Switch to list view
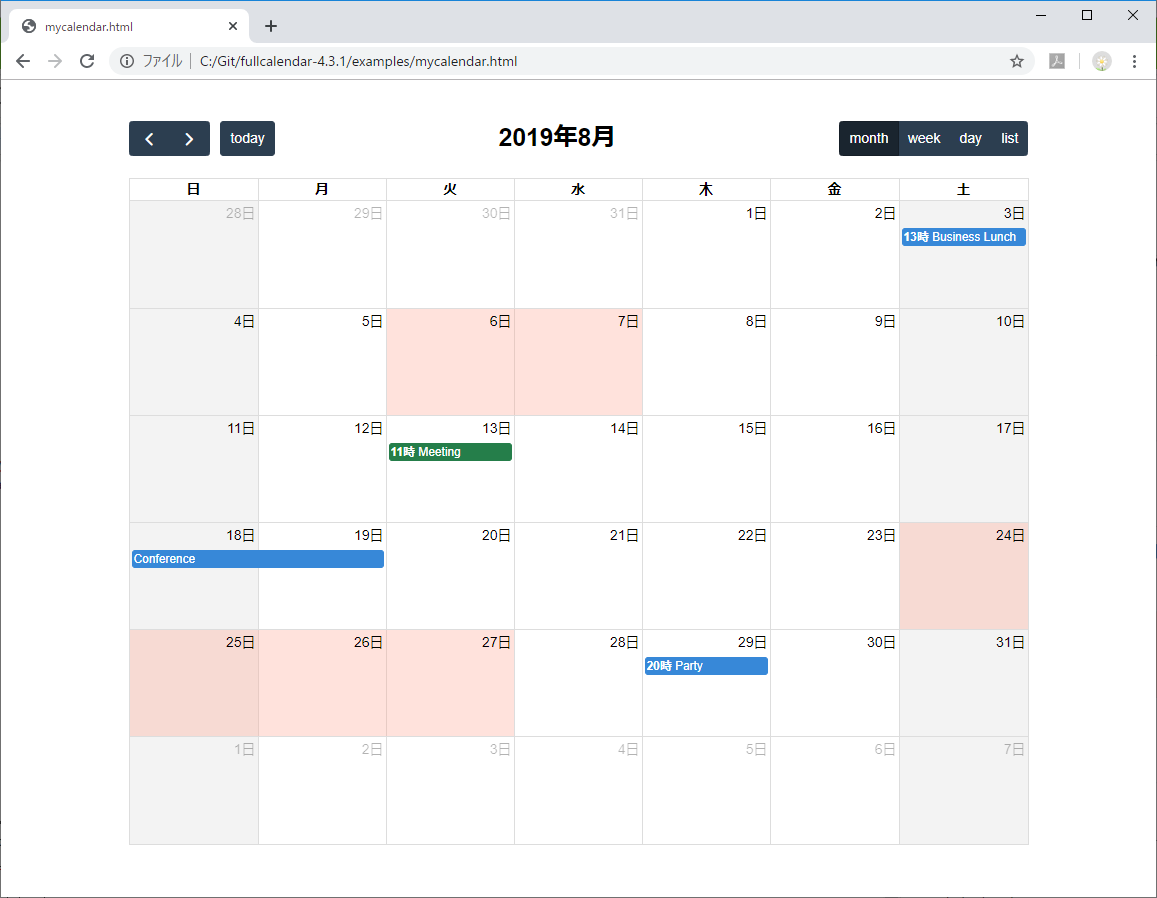 (1009, 138)
